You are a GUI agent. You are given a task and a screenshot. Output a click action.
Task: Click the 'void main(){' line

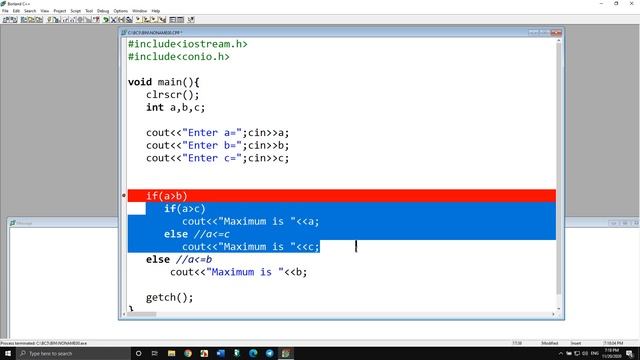click(x=164, y=82)
